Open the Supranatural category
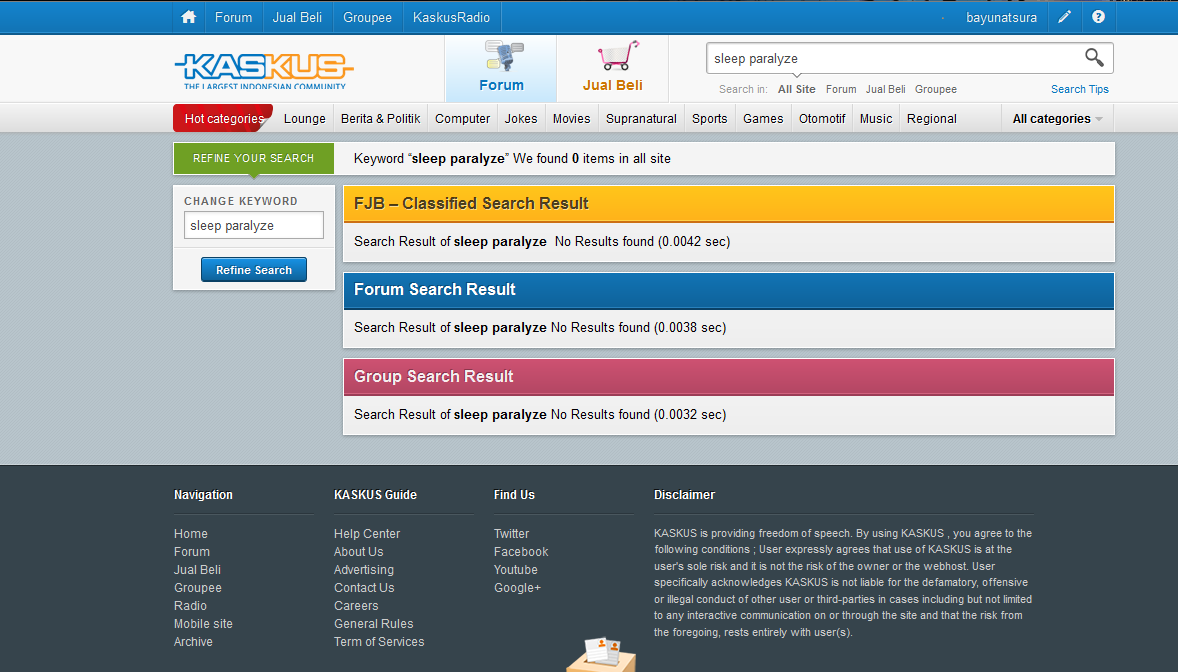Screen dimensions: 1178x672 (x=641, y=119)
